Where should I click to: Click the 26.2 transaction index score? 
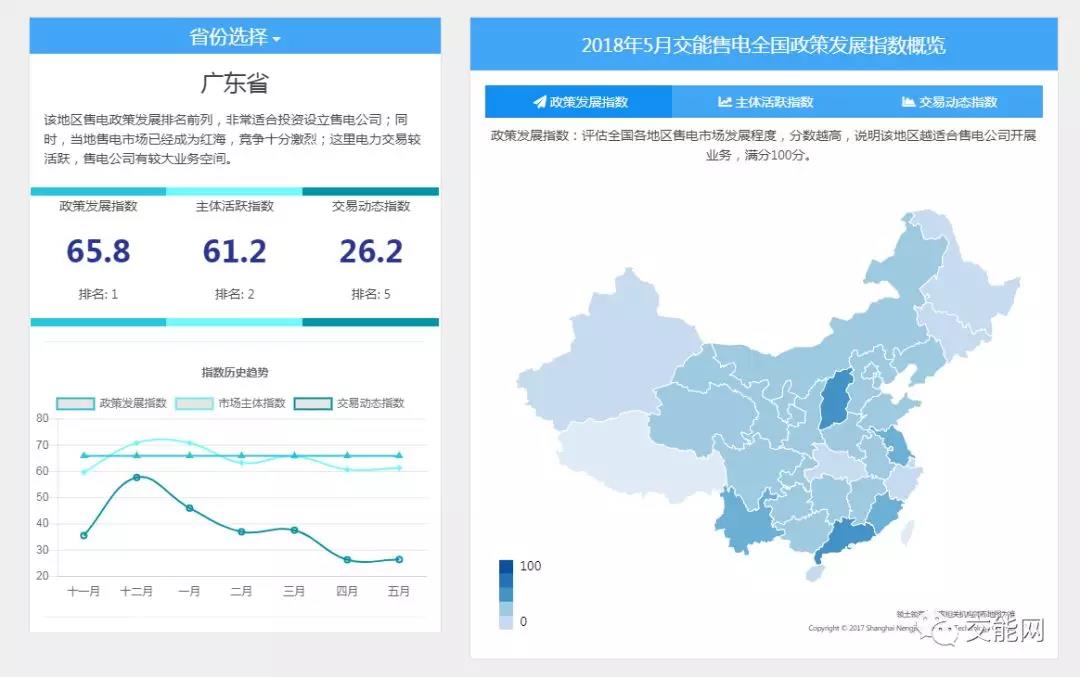click(x=370, y=251)
